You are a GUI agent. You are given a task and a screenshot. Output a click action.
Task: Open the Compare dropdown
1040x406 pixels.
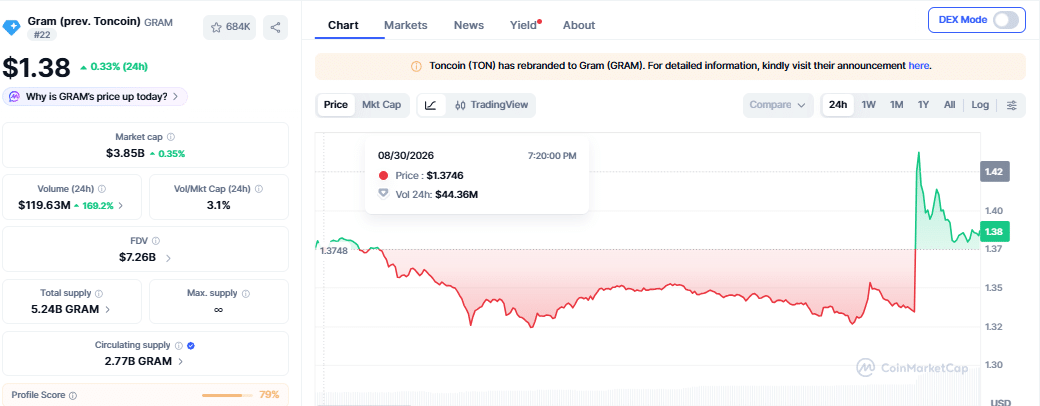(x=778, y=105)
